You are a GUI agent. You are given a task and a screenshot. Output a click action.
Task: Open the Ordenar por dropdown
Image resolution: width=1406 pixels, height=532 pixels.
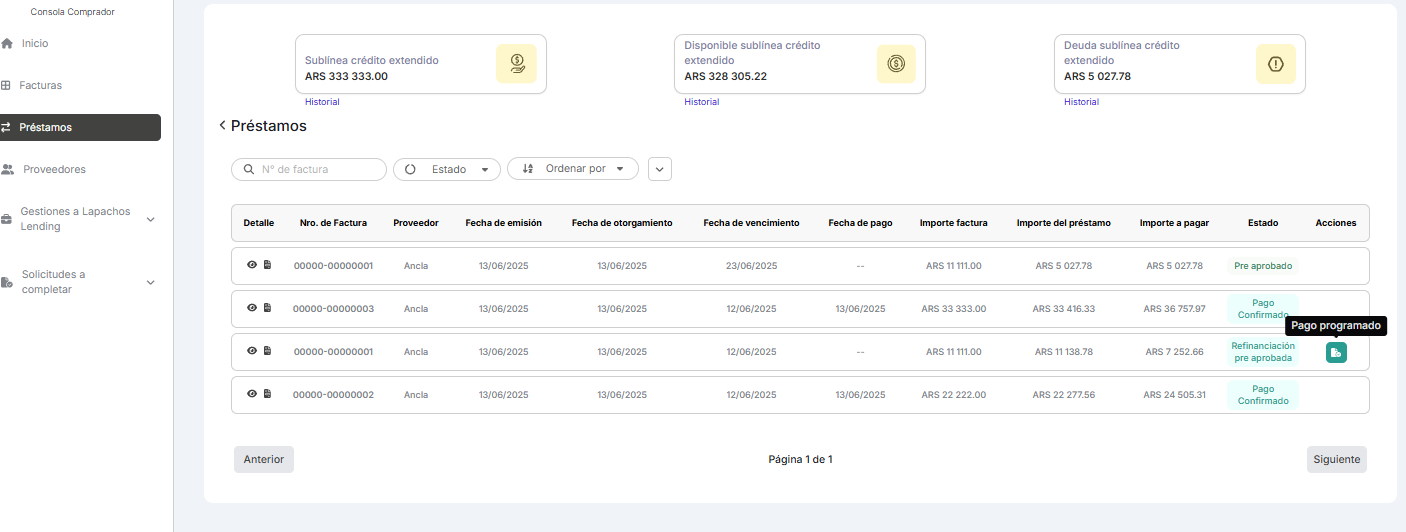(x=573, y=169)
